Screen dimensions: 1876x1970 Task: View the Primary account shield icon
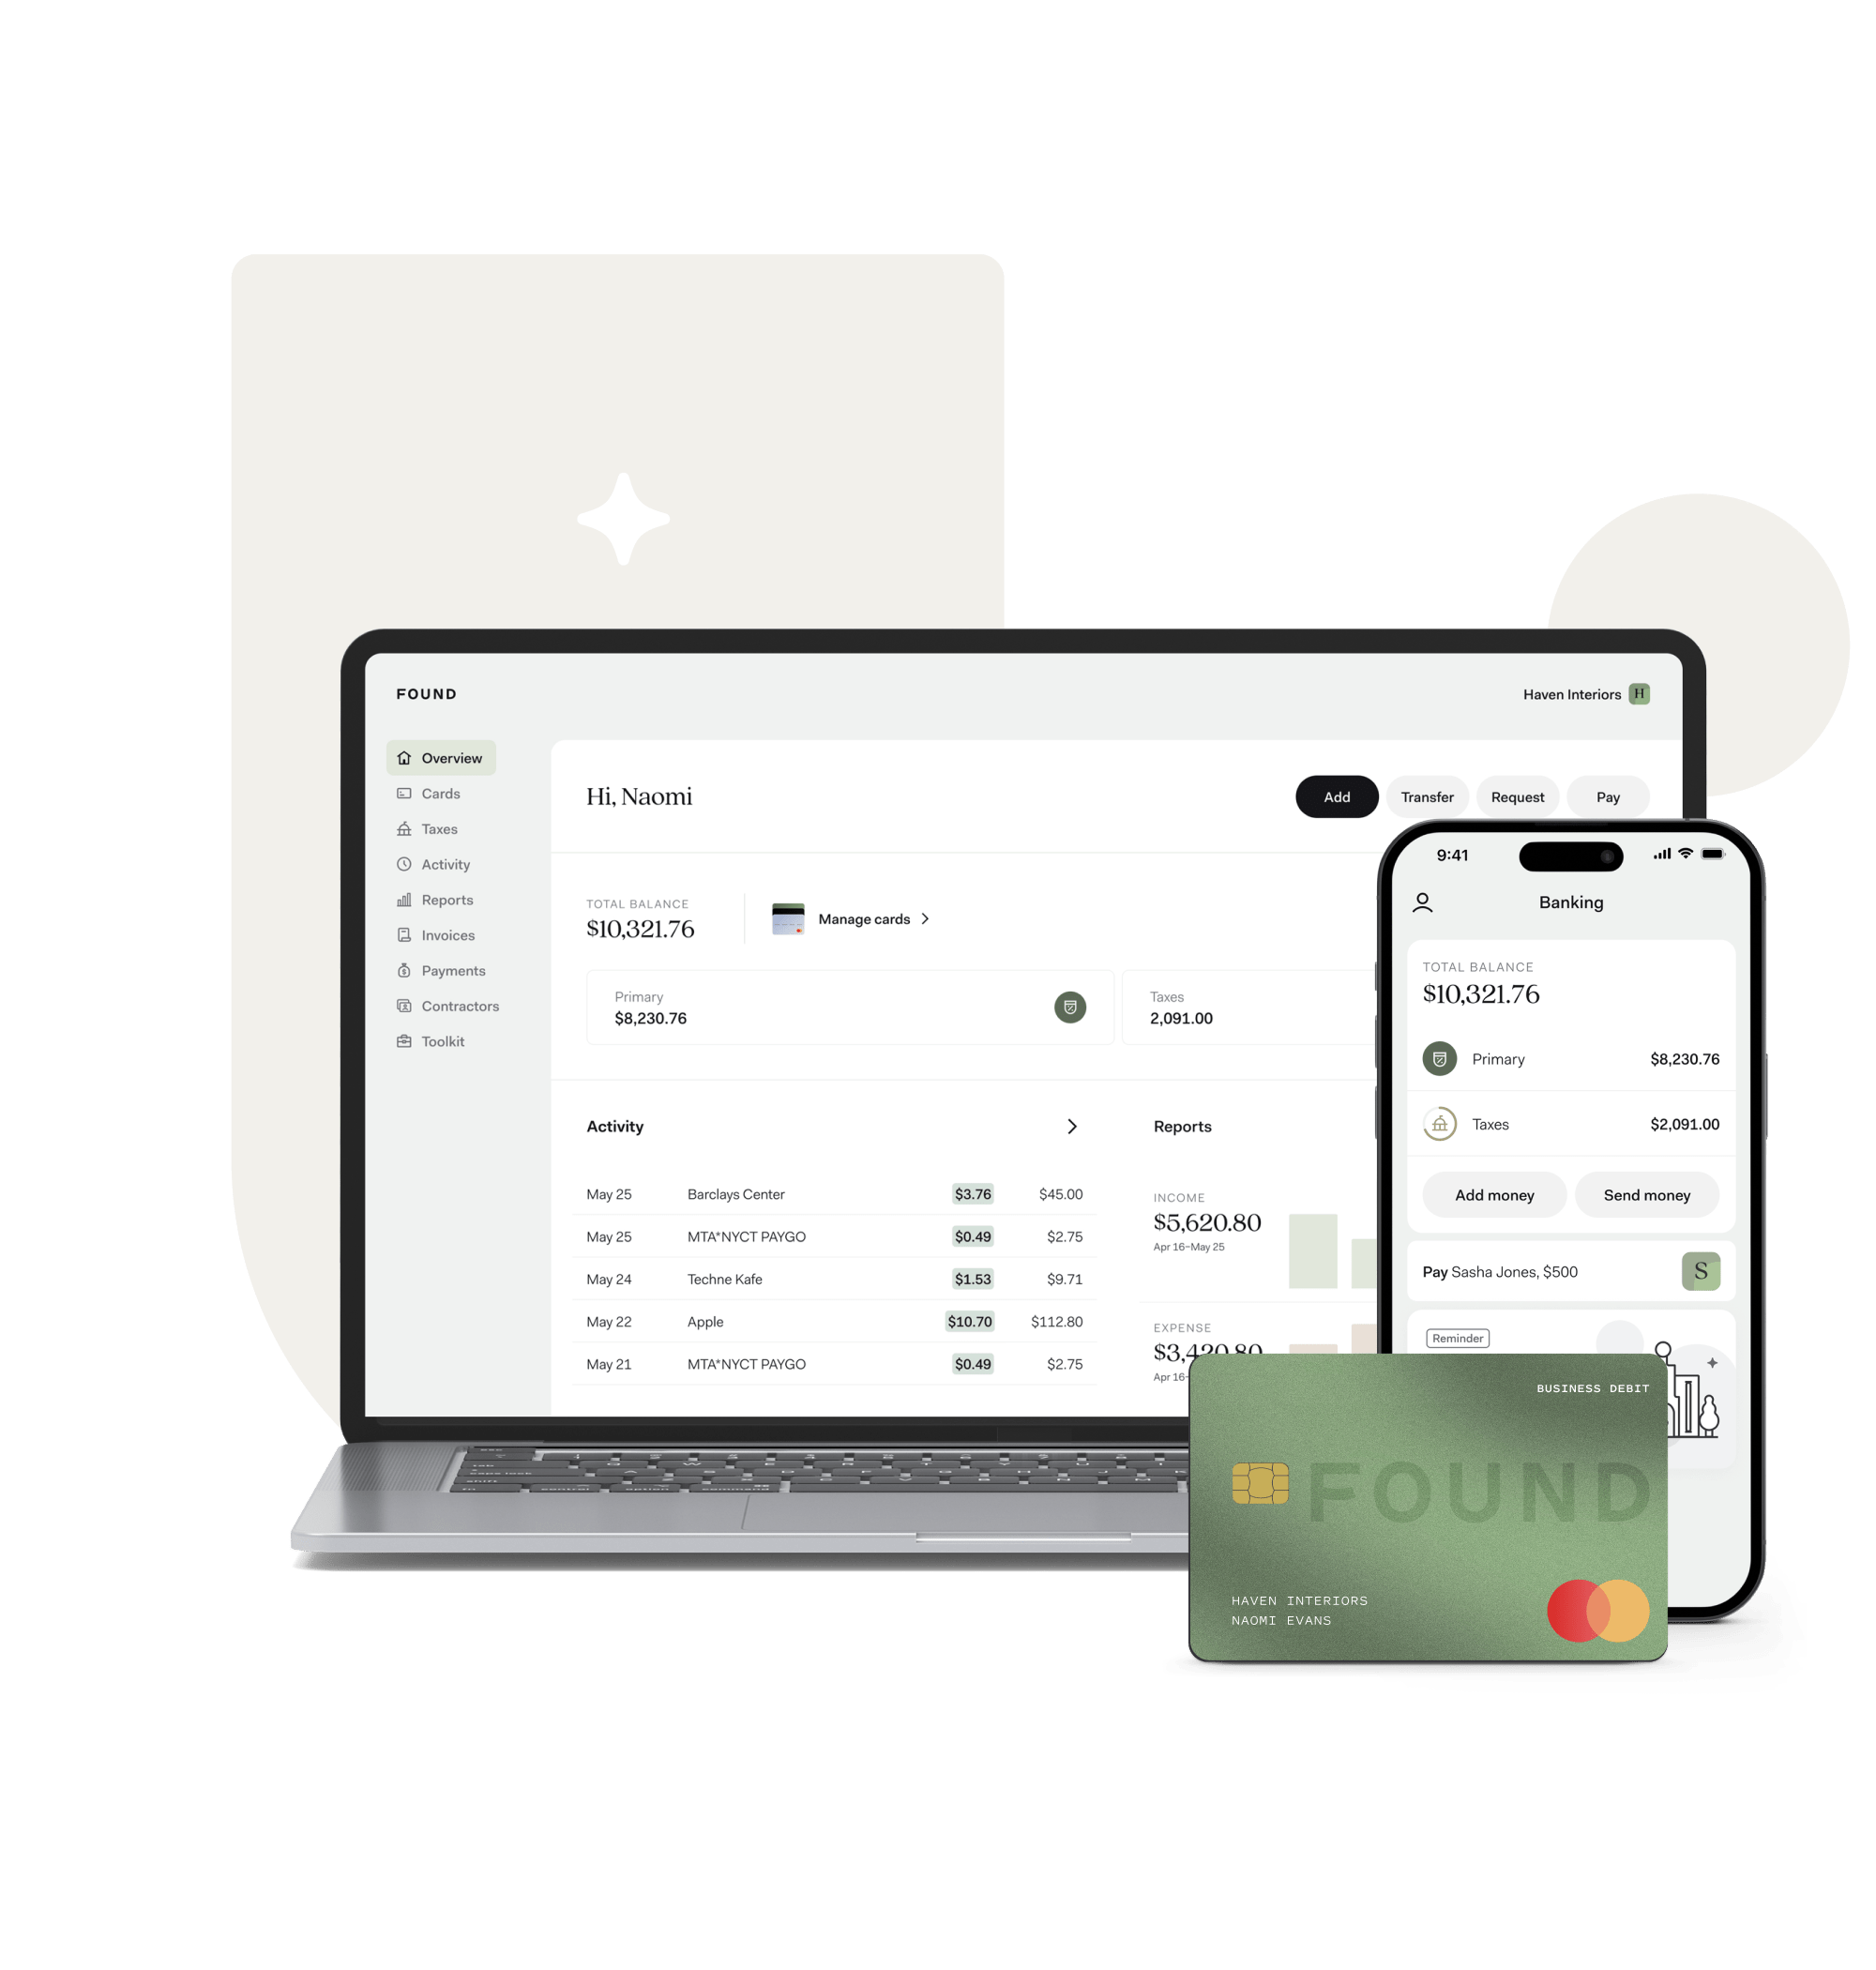(1066, 1017)
